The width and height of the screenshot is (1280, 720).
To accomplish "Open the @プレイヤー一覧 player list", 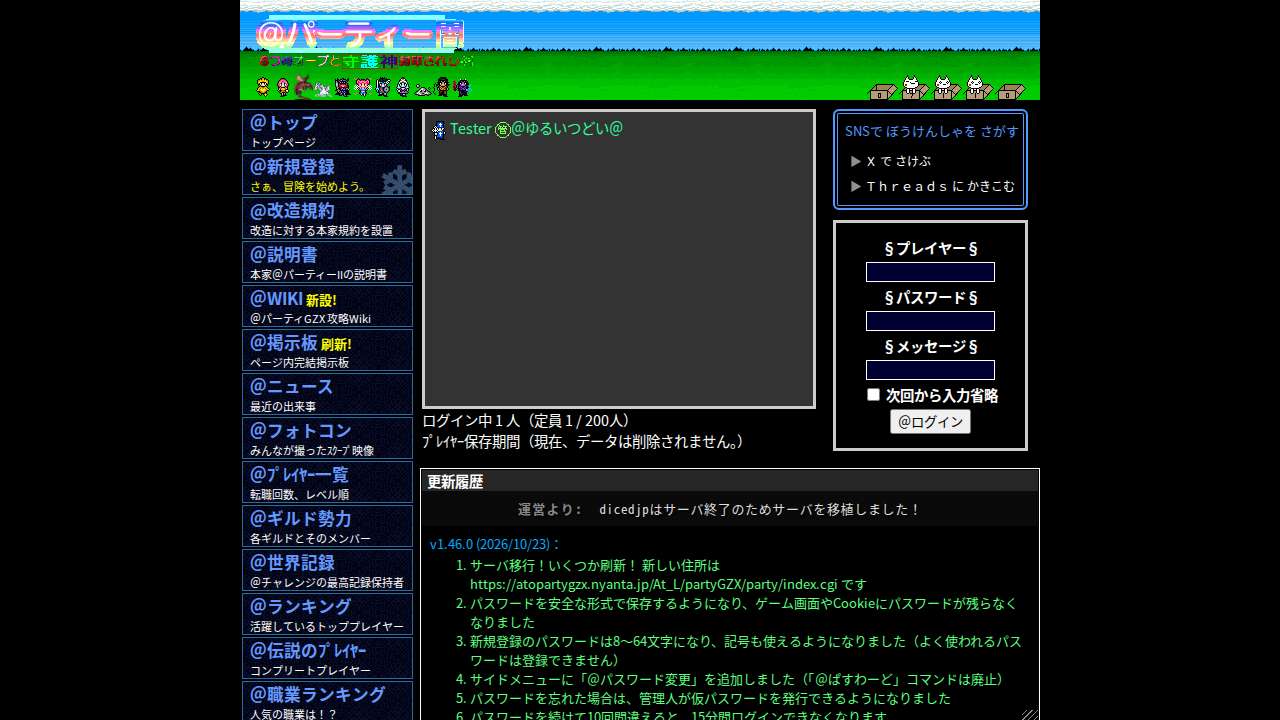I will pos(327,482).
